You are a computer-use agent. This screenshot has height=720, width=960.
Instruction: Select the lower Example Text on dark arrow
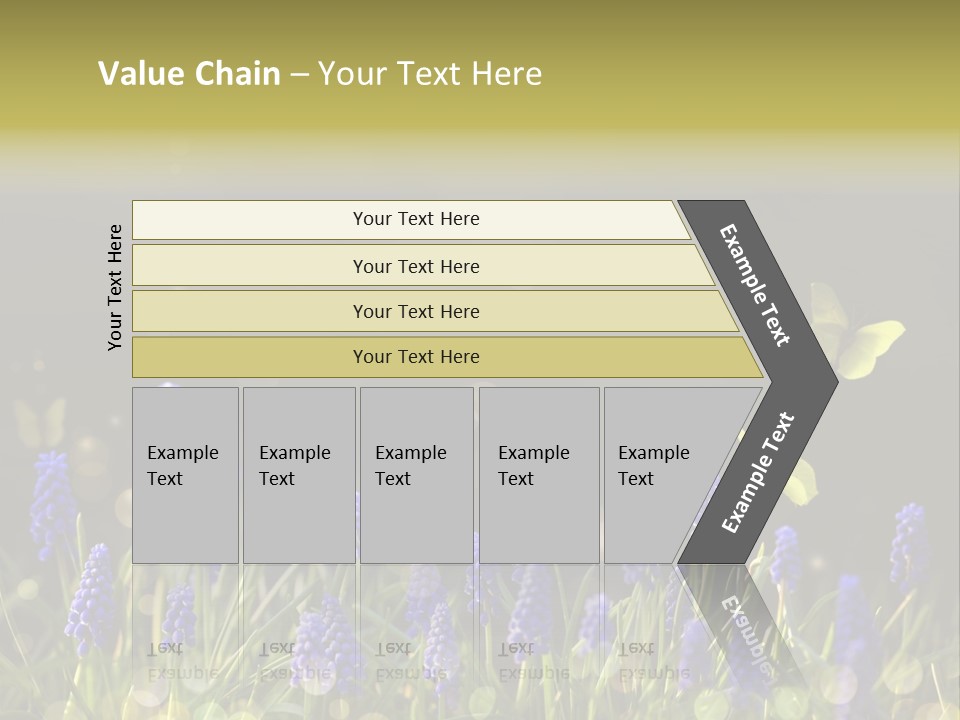(758, 472)
